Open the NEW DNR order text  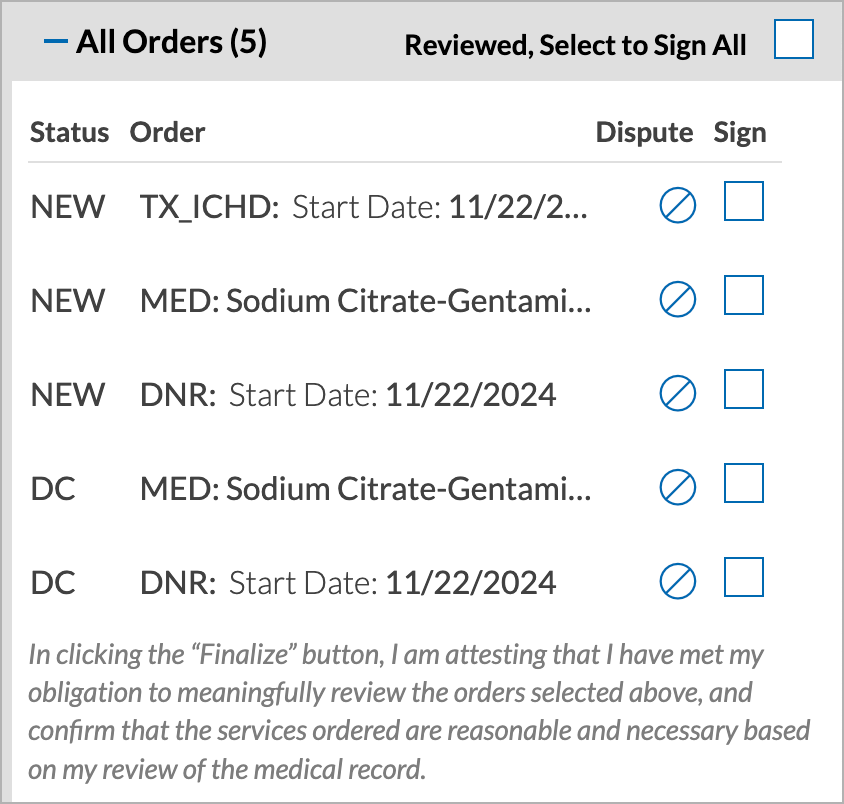pos(348,395)
